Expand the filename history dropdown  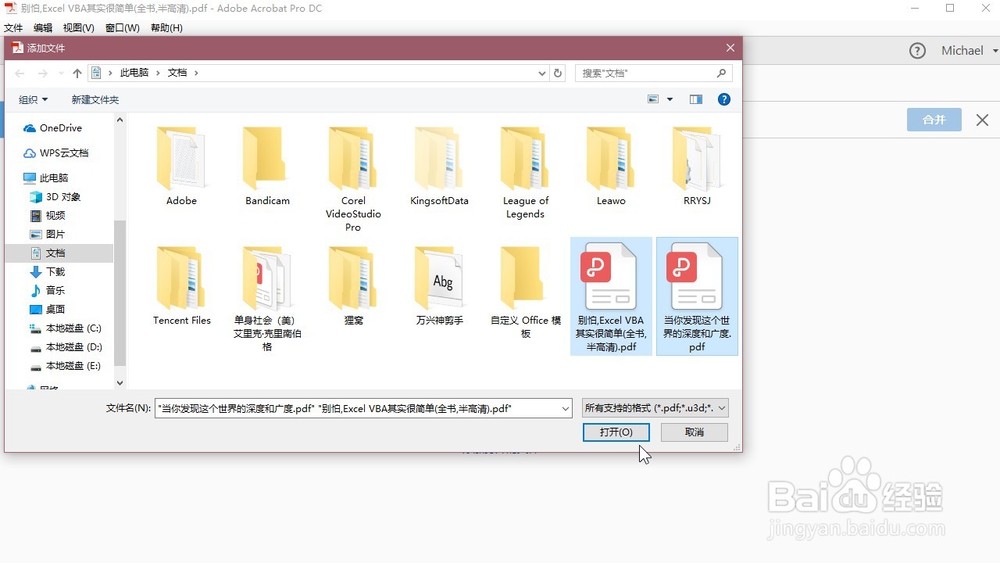pos(565,408)
